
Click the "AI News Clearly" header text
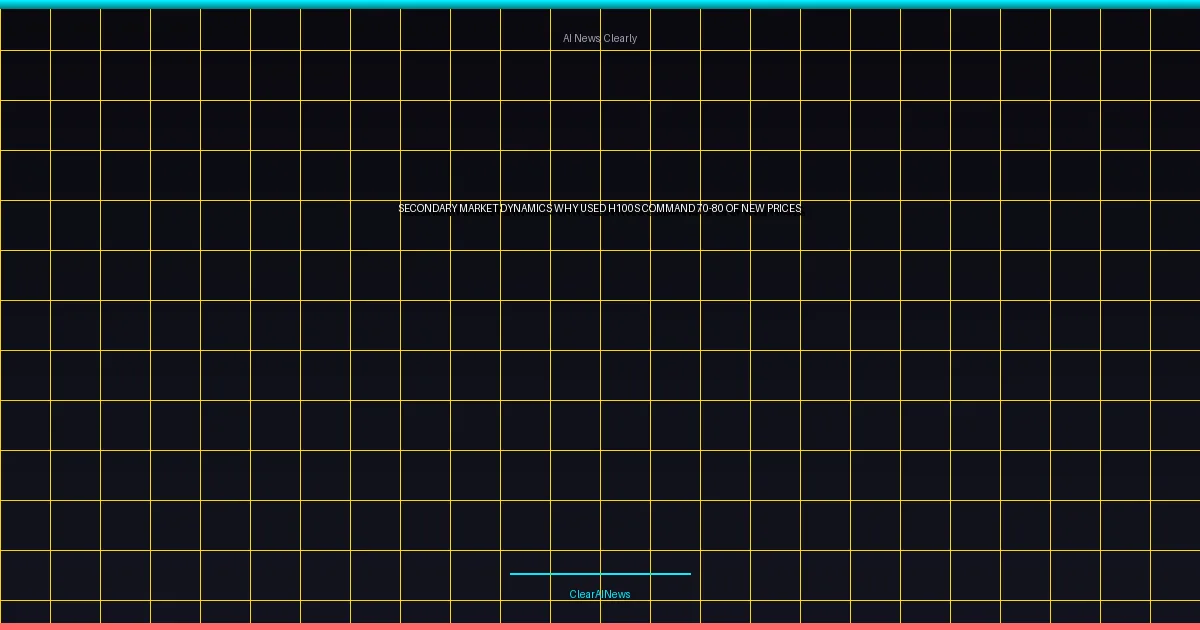click(x=600, y=38)
